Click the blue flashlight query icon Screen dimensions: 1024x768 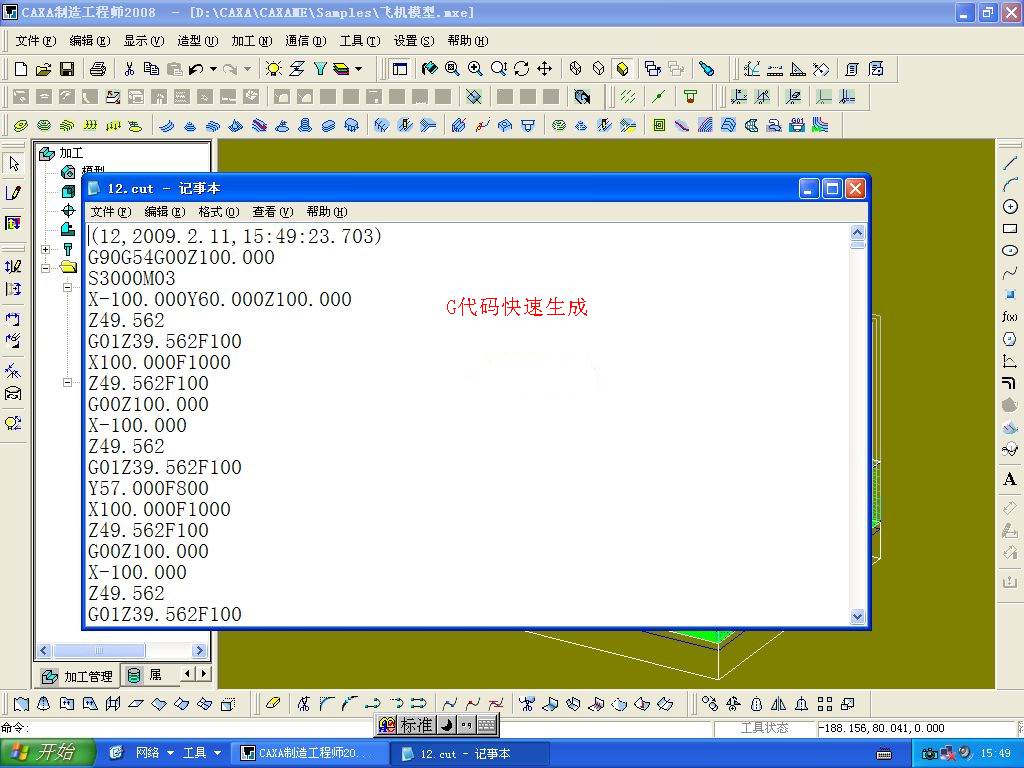pyautogui.click(x=706, y=69)
